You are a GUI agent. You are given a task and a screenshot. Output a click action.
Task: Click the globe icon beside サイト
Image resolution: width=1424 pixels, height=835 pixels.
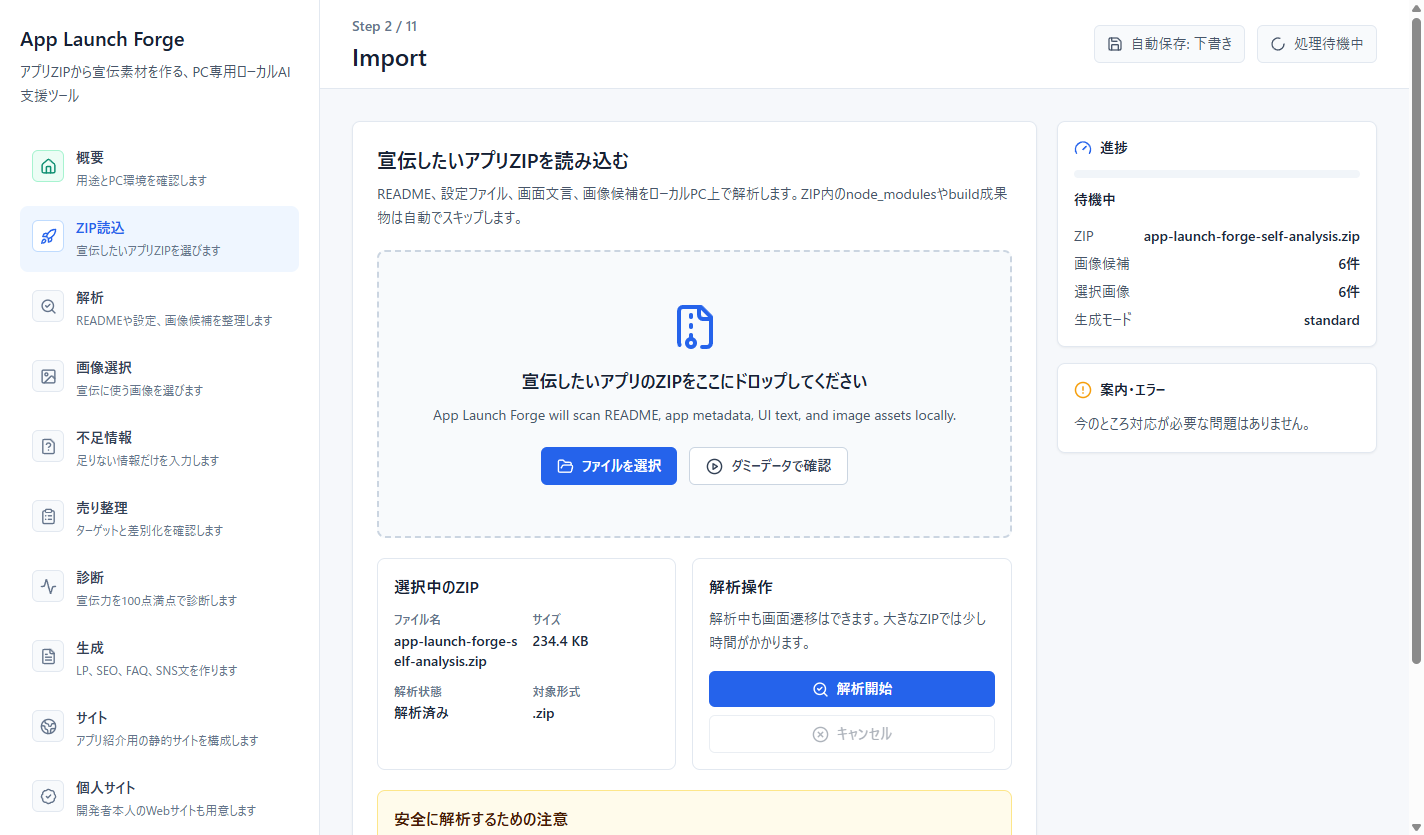point(48,726)
